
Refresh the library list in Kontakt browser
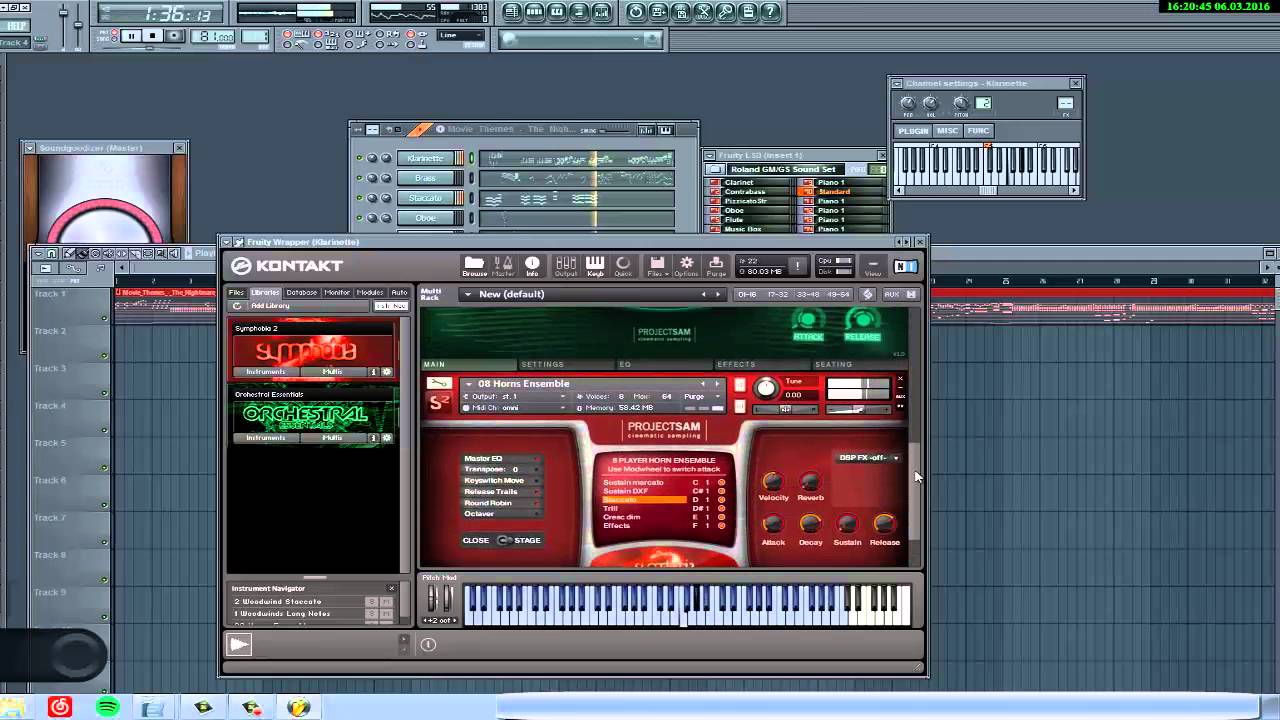(x=237, y=306)
